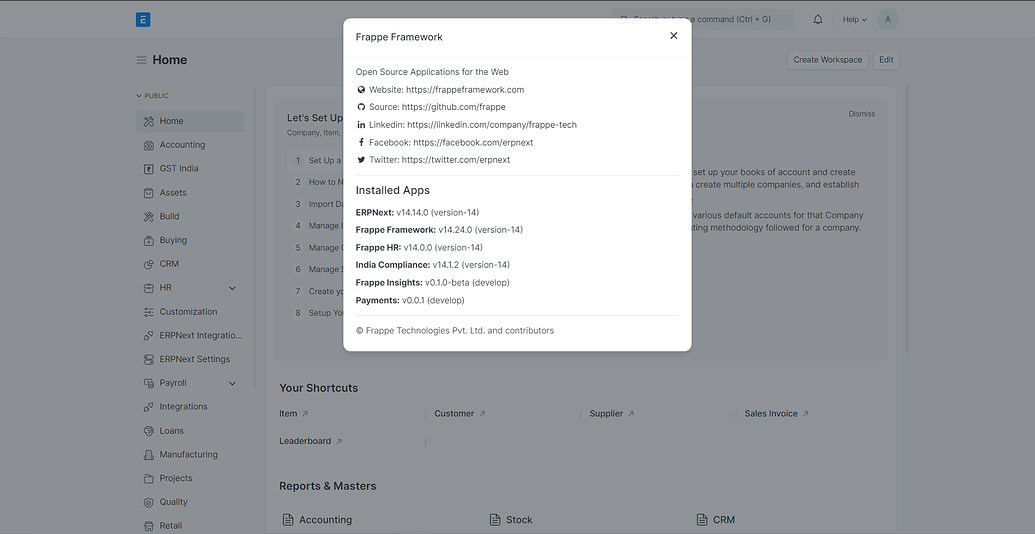
Task: Click the Edit workspace button
Action: point(886,60)
